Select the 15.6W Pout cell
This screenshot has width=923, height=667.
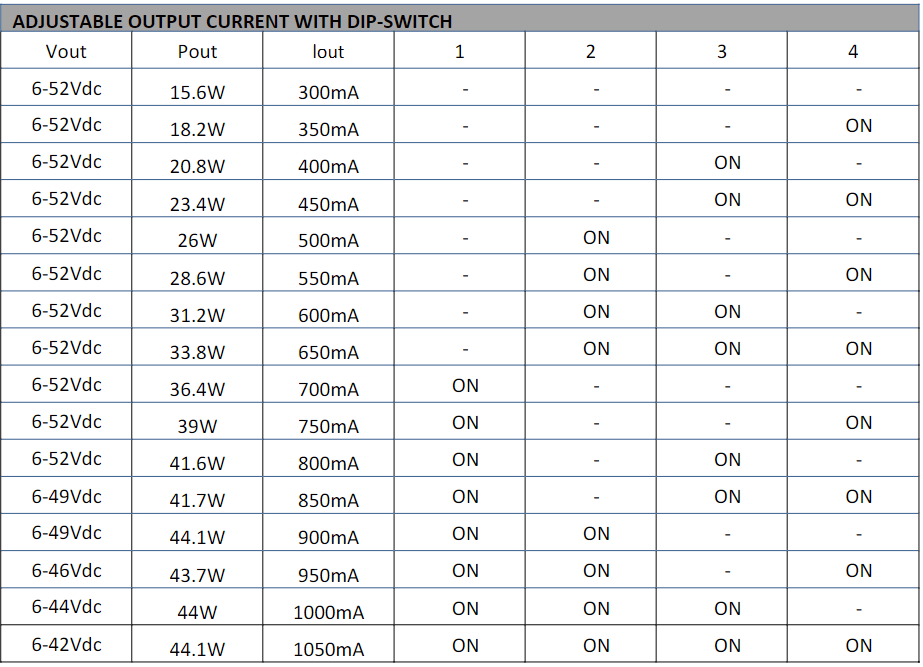pos(197,92)
